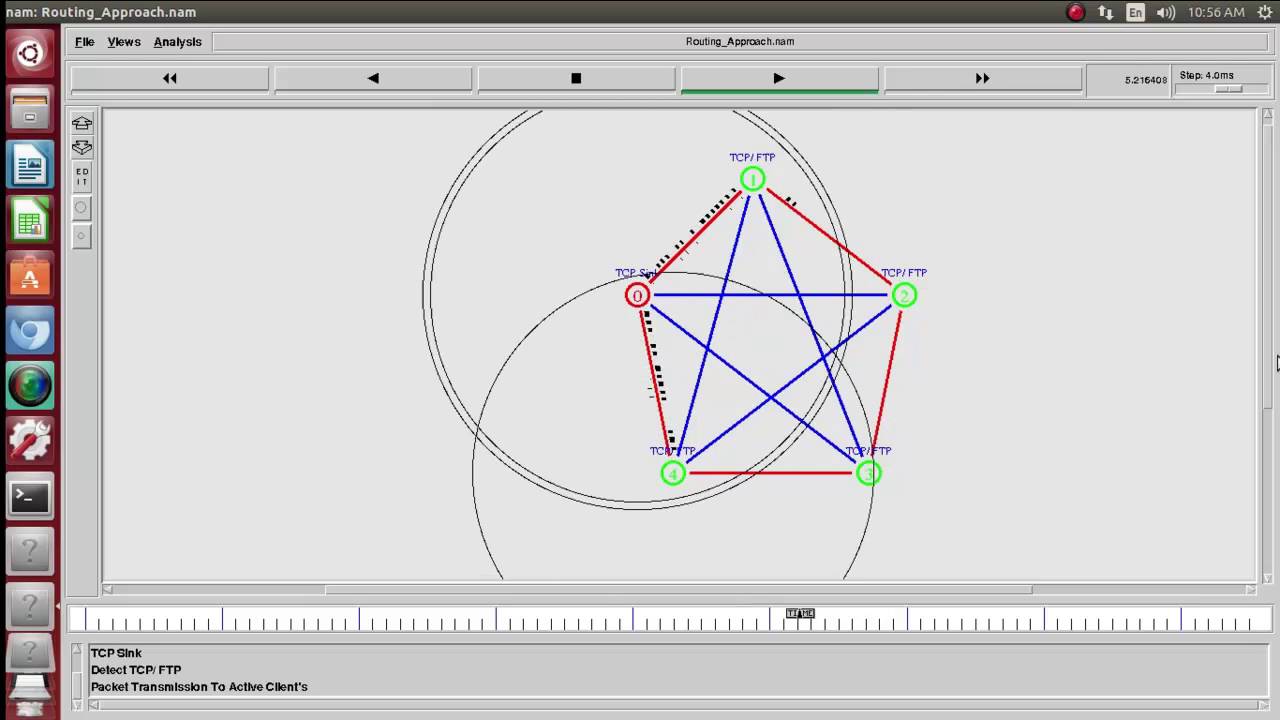Click the Routing_Approach.nam title field
Screen dimensions: 1280x720
[x=740, y=42]
